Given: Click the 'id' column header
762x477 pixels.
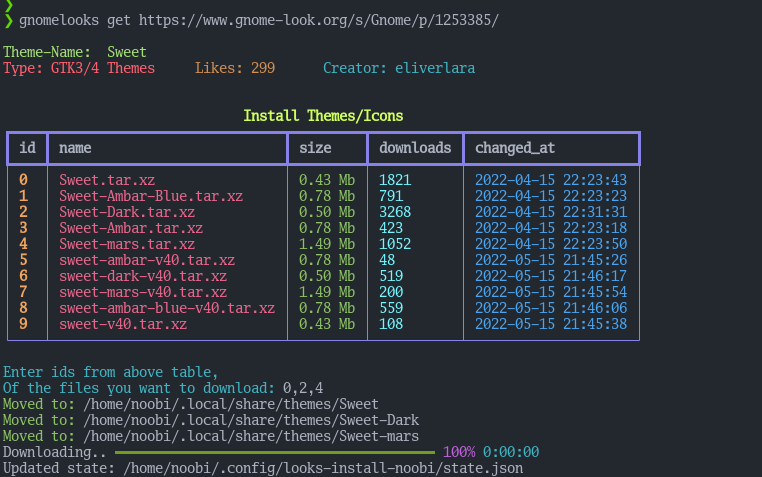Looking at the screenshot, I should tap(27, 148).
